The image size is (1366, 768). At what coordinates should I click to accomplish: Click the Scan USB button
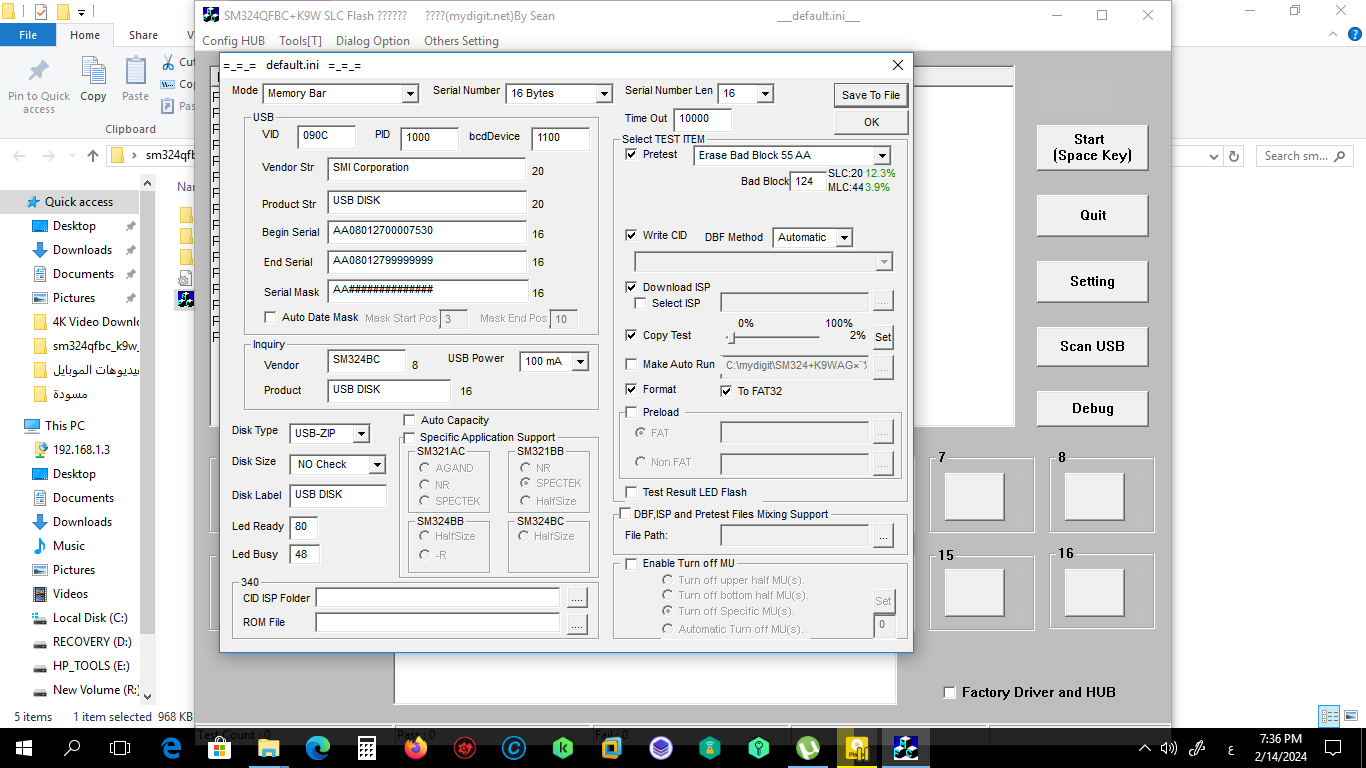coord(1092,346)
